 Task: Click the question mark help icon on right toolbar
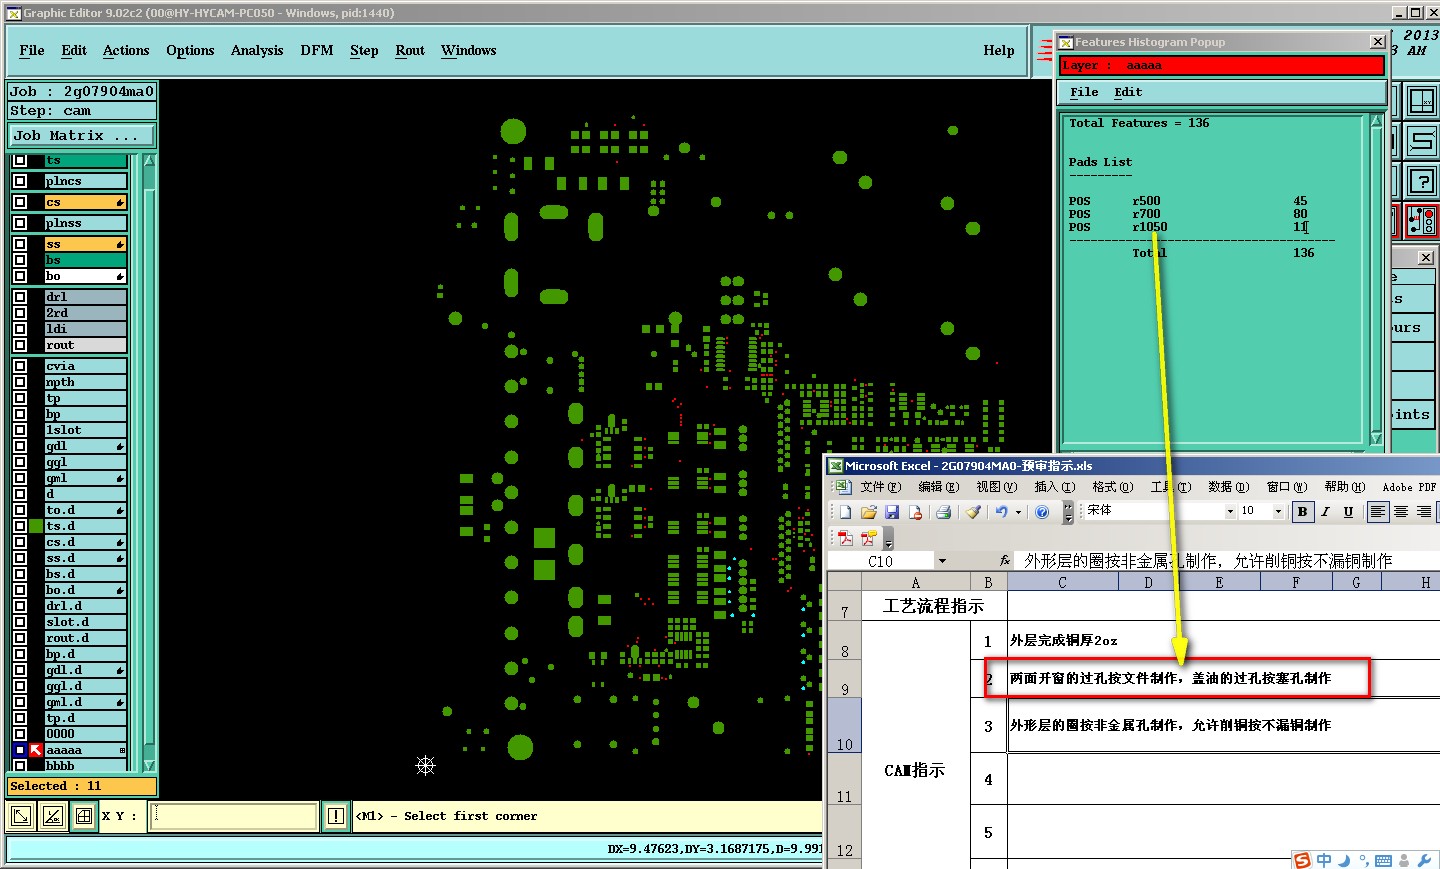tap(1421, 181)
